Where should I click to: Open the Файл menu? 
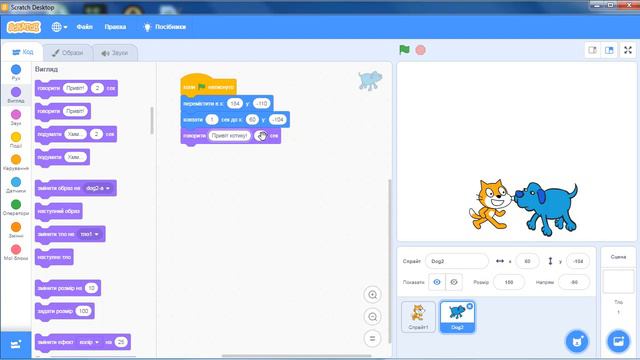tap(84, 27)
